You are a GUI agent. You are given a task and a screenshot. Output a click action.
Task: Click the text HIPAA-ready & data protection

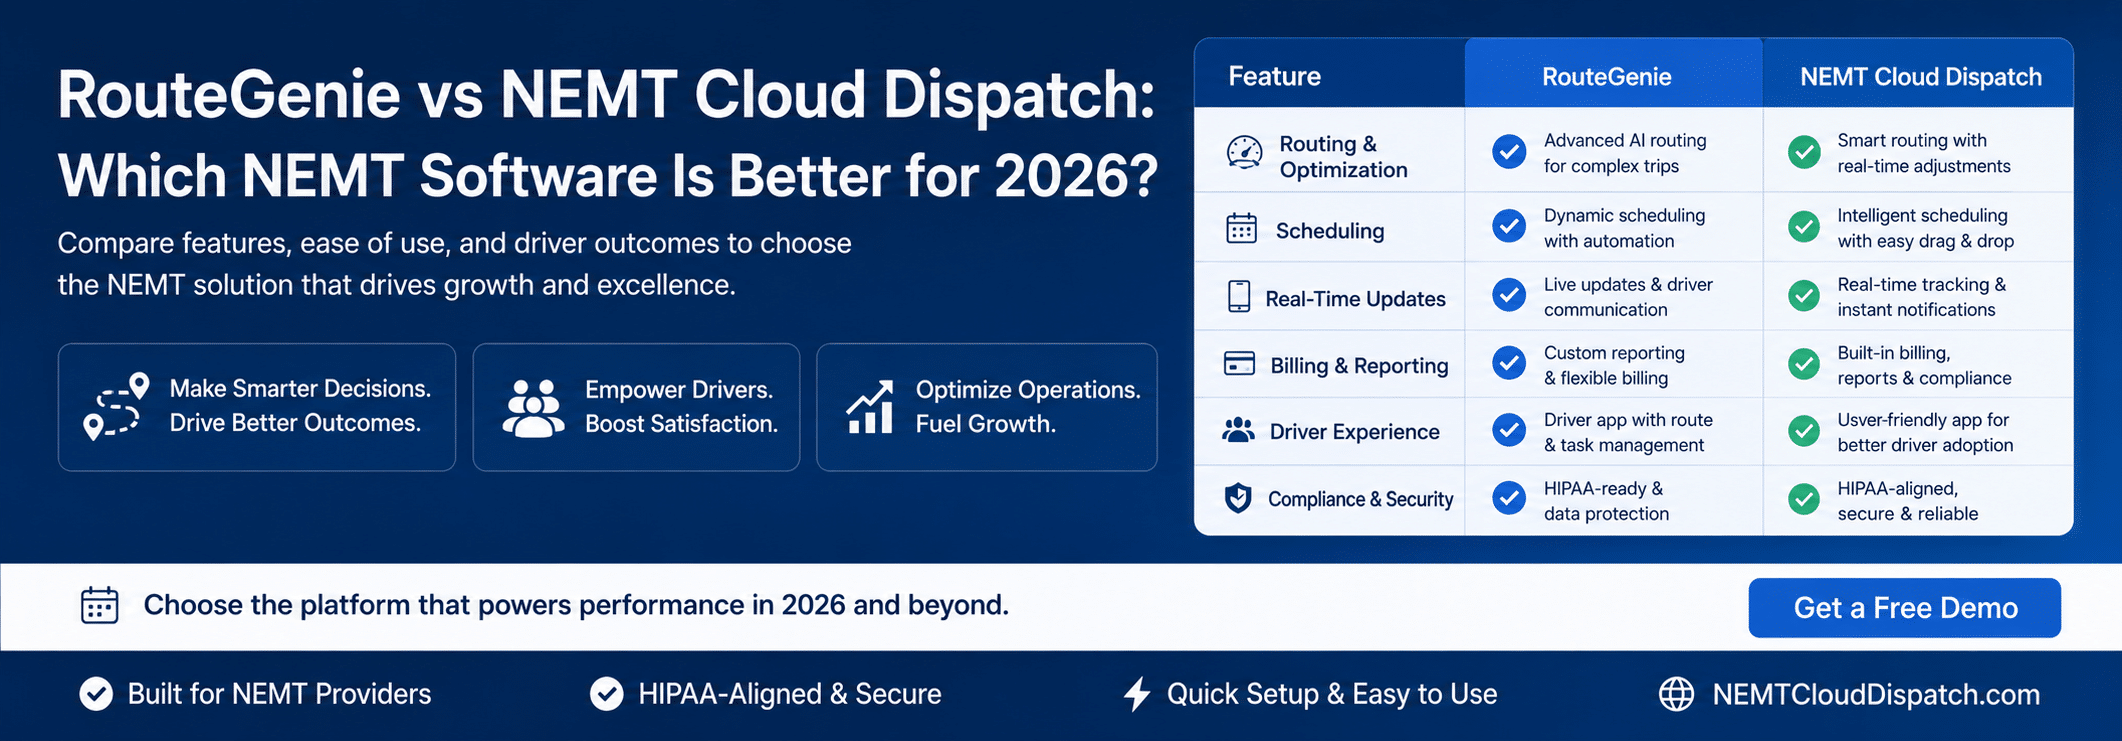tap(1606, 501)
